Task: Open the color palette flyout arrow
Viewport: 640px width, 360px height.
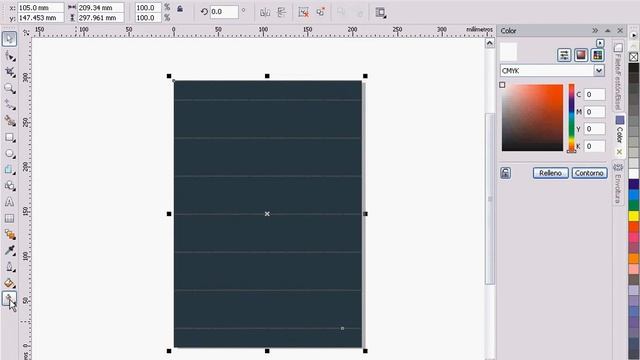Action: click(634, 36)
